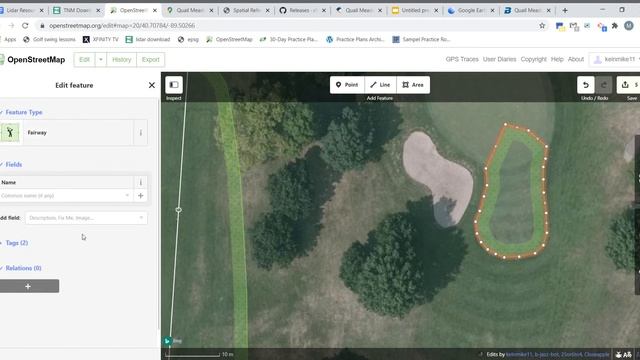The image size is (640, 360).
Task: Switch to the TNM Download tab
Action: [x=76, y=10]
